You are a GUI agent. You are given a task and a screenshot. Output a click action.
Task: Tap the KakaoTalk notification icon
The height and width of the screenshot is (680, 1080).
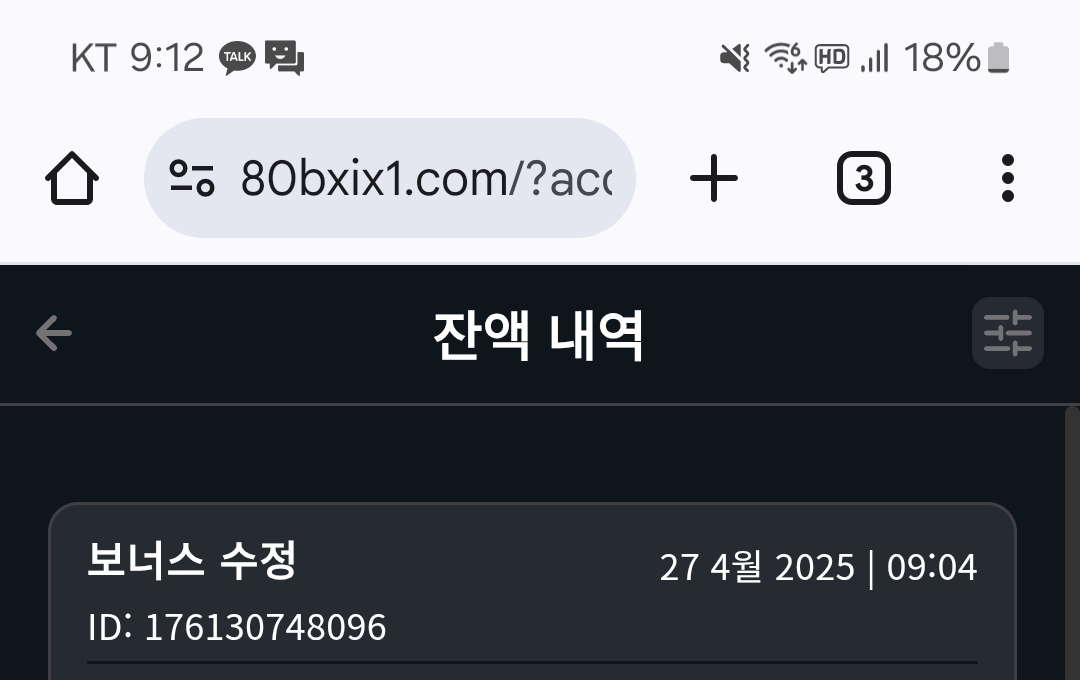238,58
